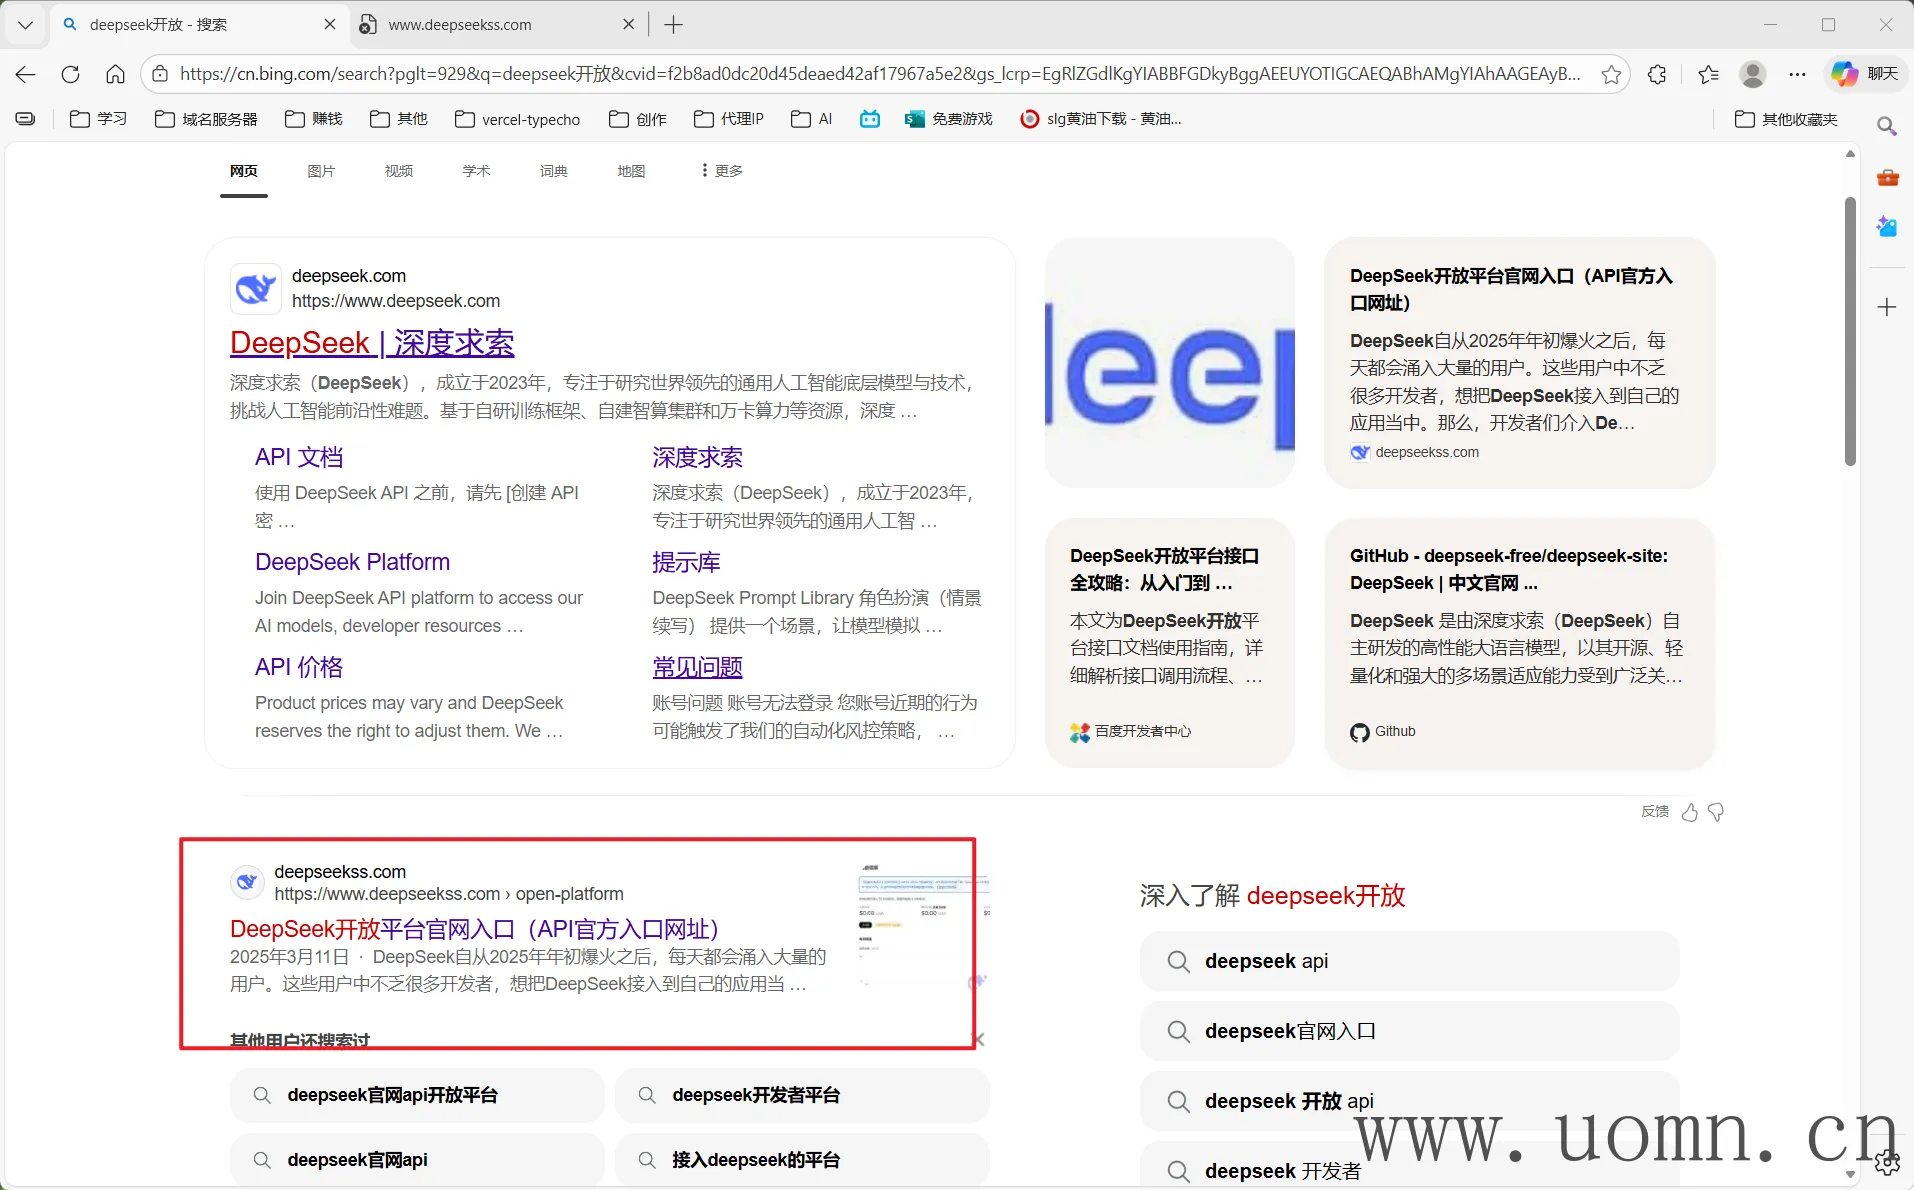Click the thumbs up feedback icon
1914x1190 pixels.
(x=1690, y=812)
